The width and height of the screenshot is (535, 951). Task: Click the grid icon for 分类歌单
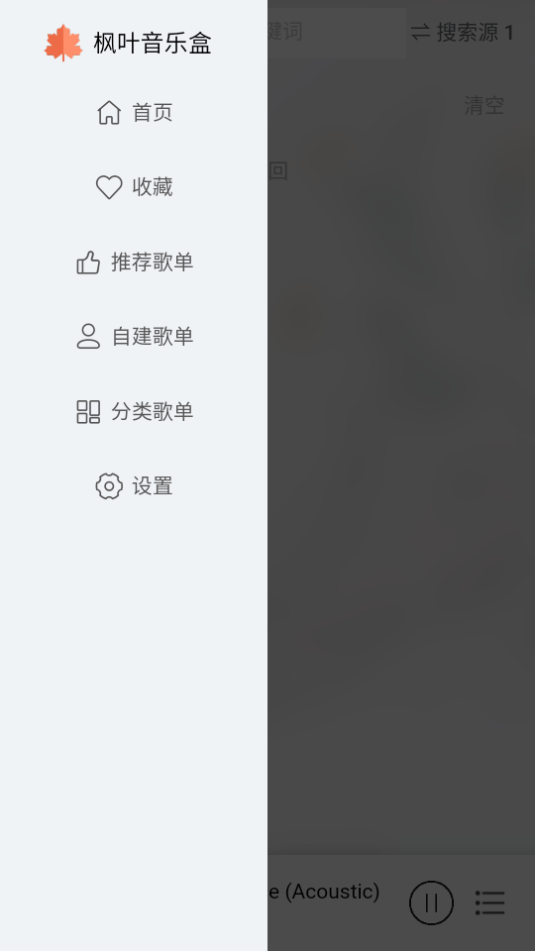point(88,412)
